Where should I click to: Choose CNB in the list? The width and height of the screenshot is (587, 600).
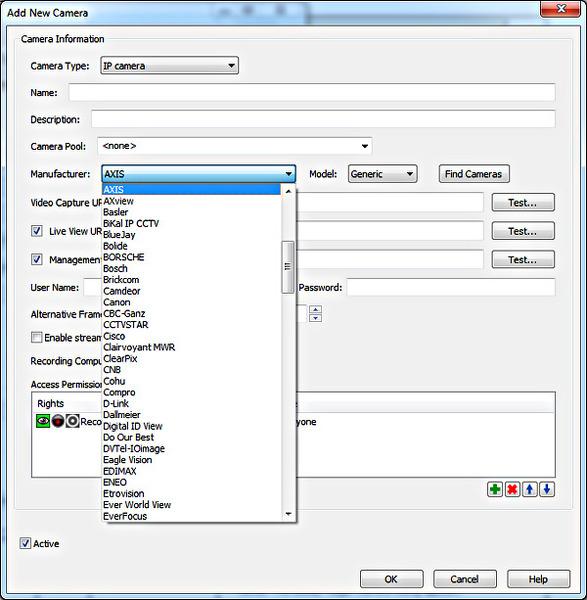pyautogui.click(x=191, y=370)
